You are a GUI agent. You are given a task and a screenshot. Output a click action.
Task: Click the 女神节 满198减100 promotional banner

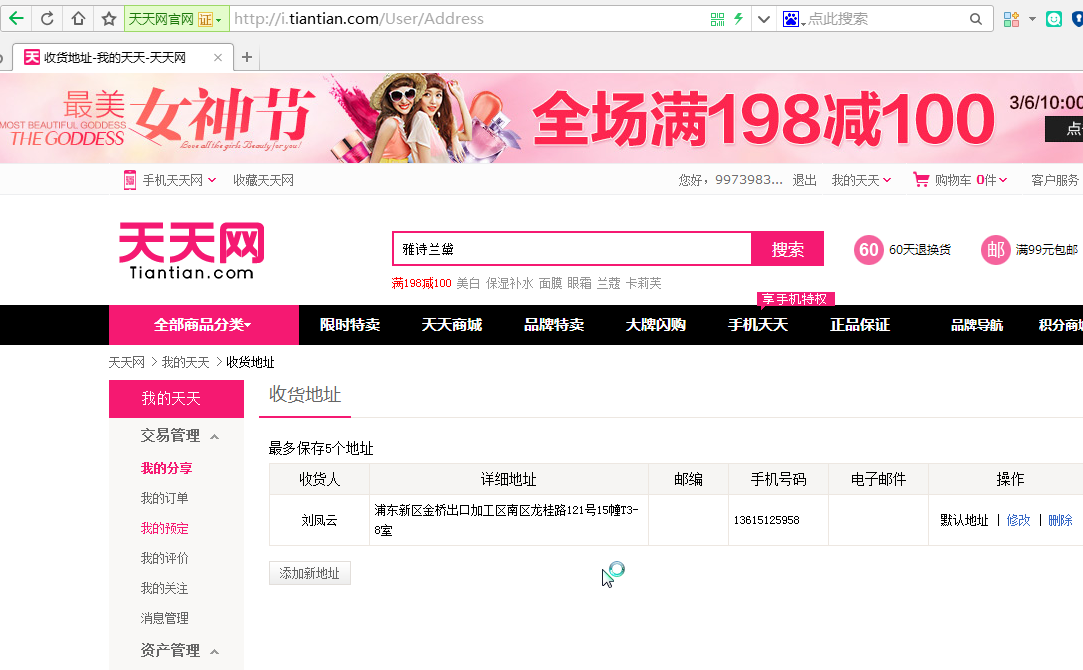[x=542, y=118]
